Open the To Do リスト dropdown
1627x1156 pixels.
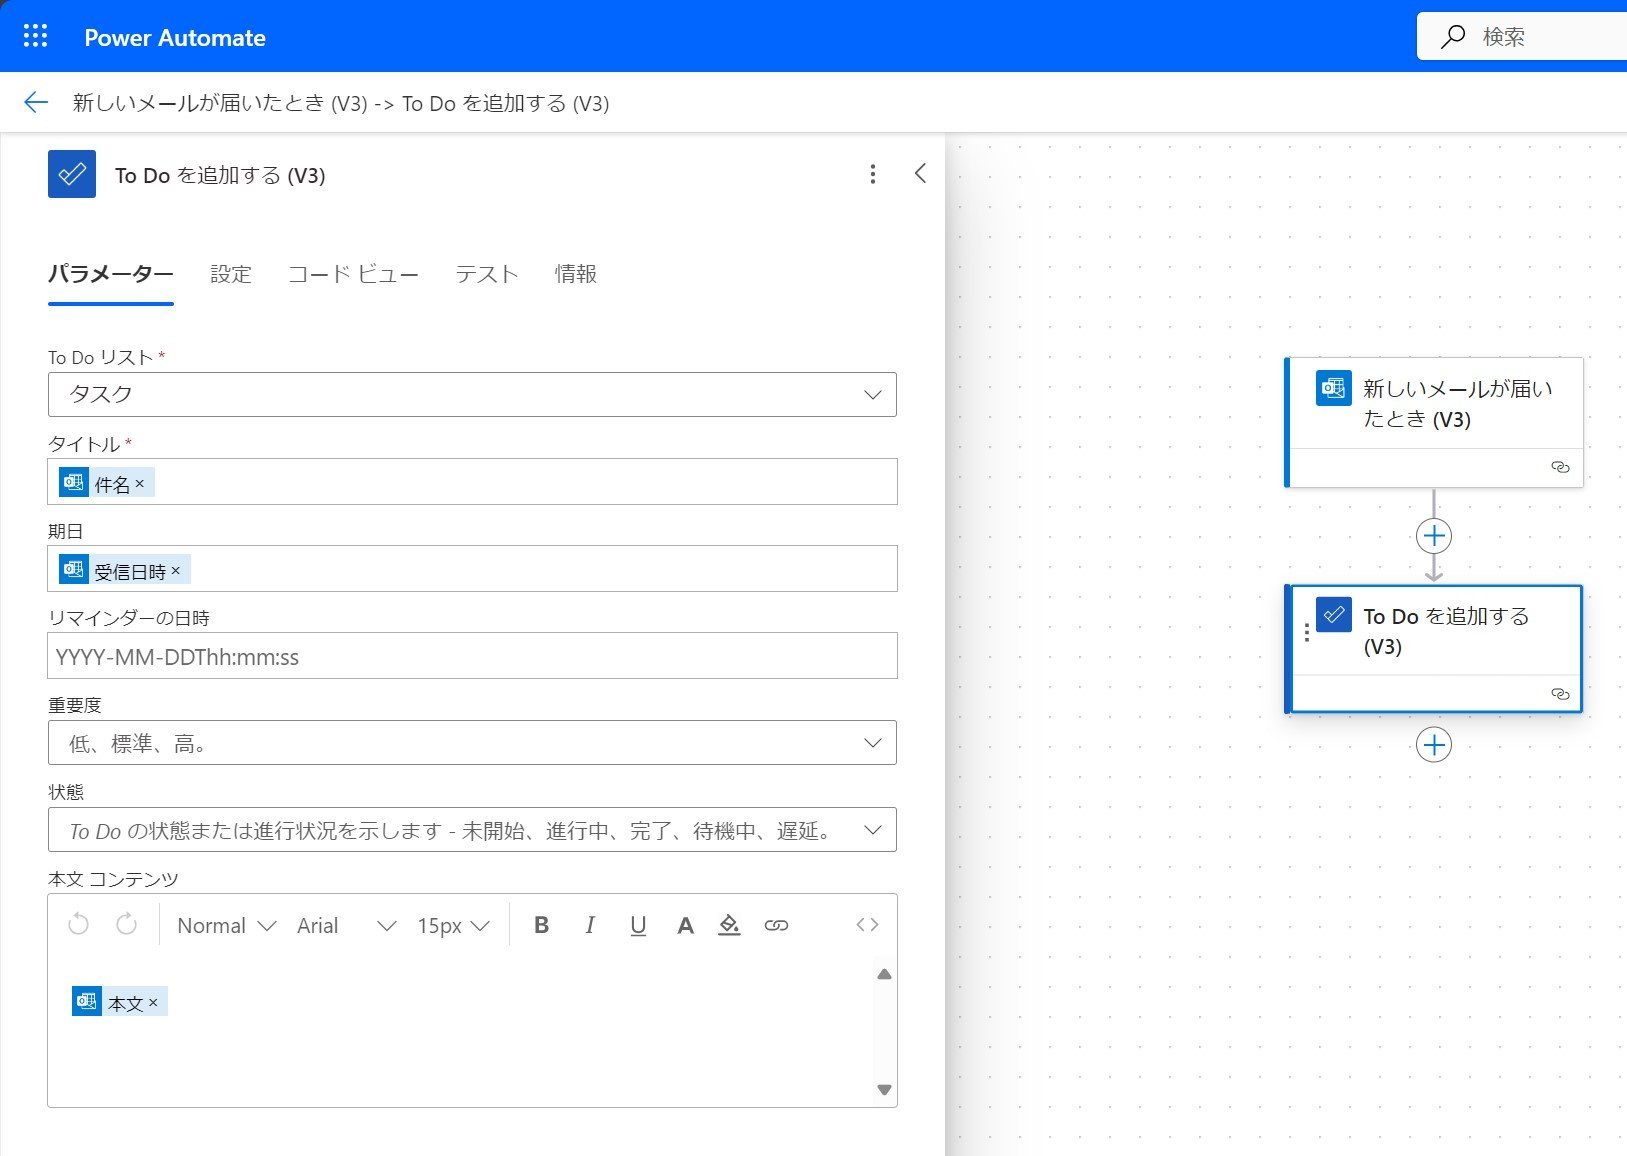coord(472,394)
